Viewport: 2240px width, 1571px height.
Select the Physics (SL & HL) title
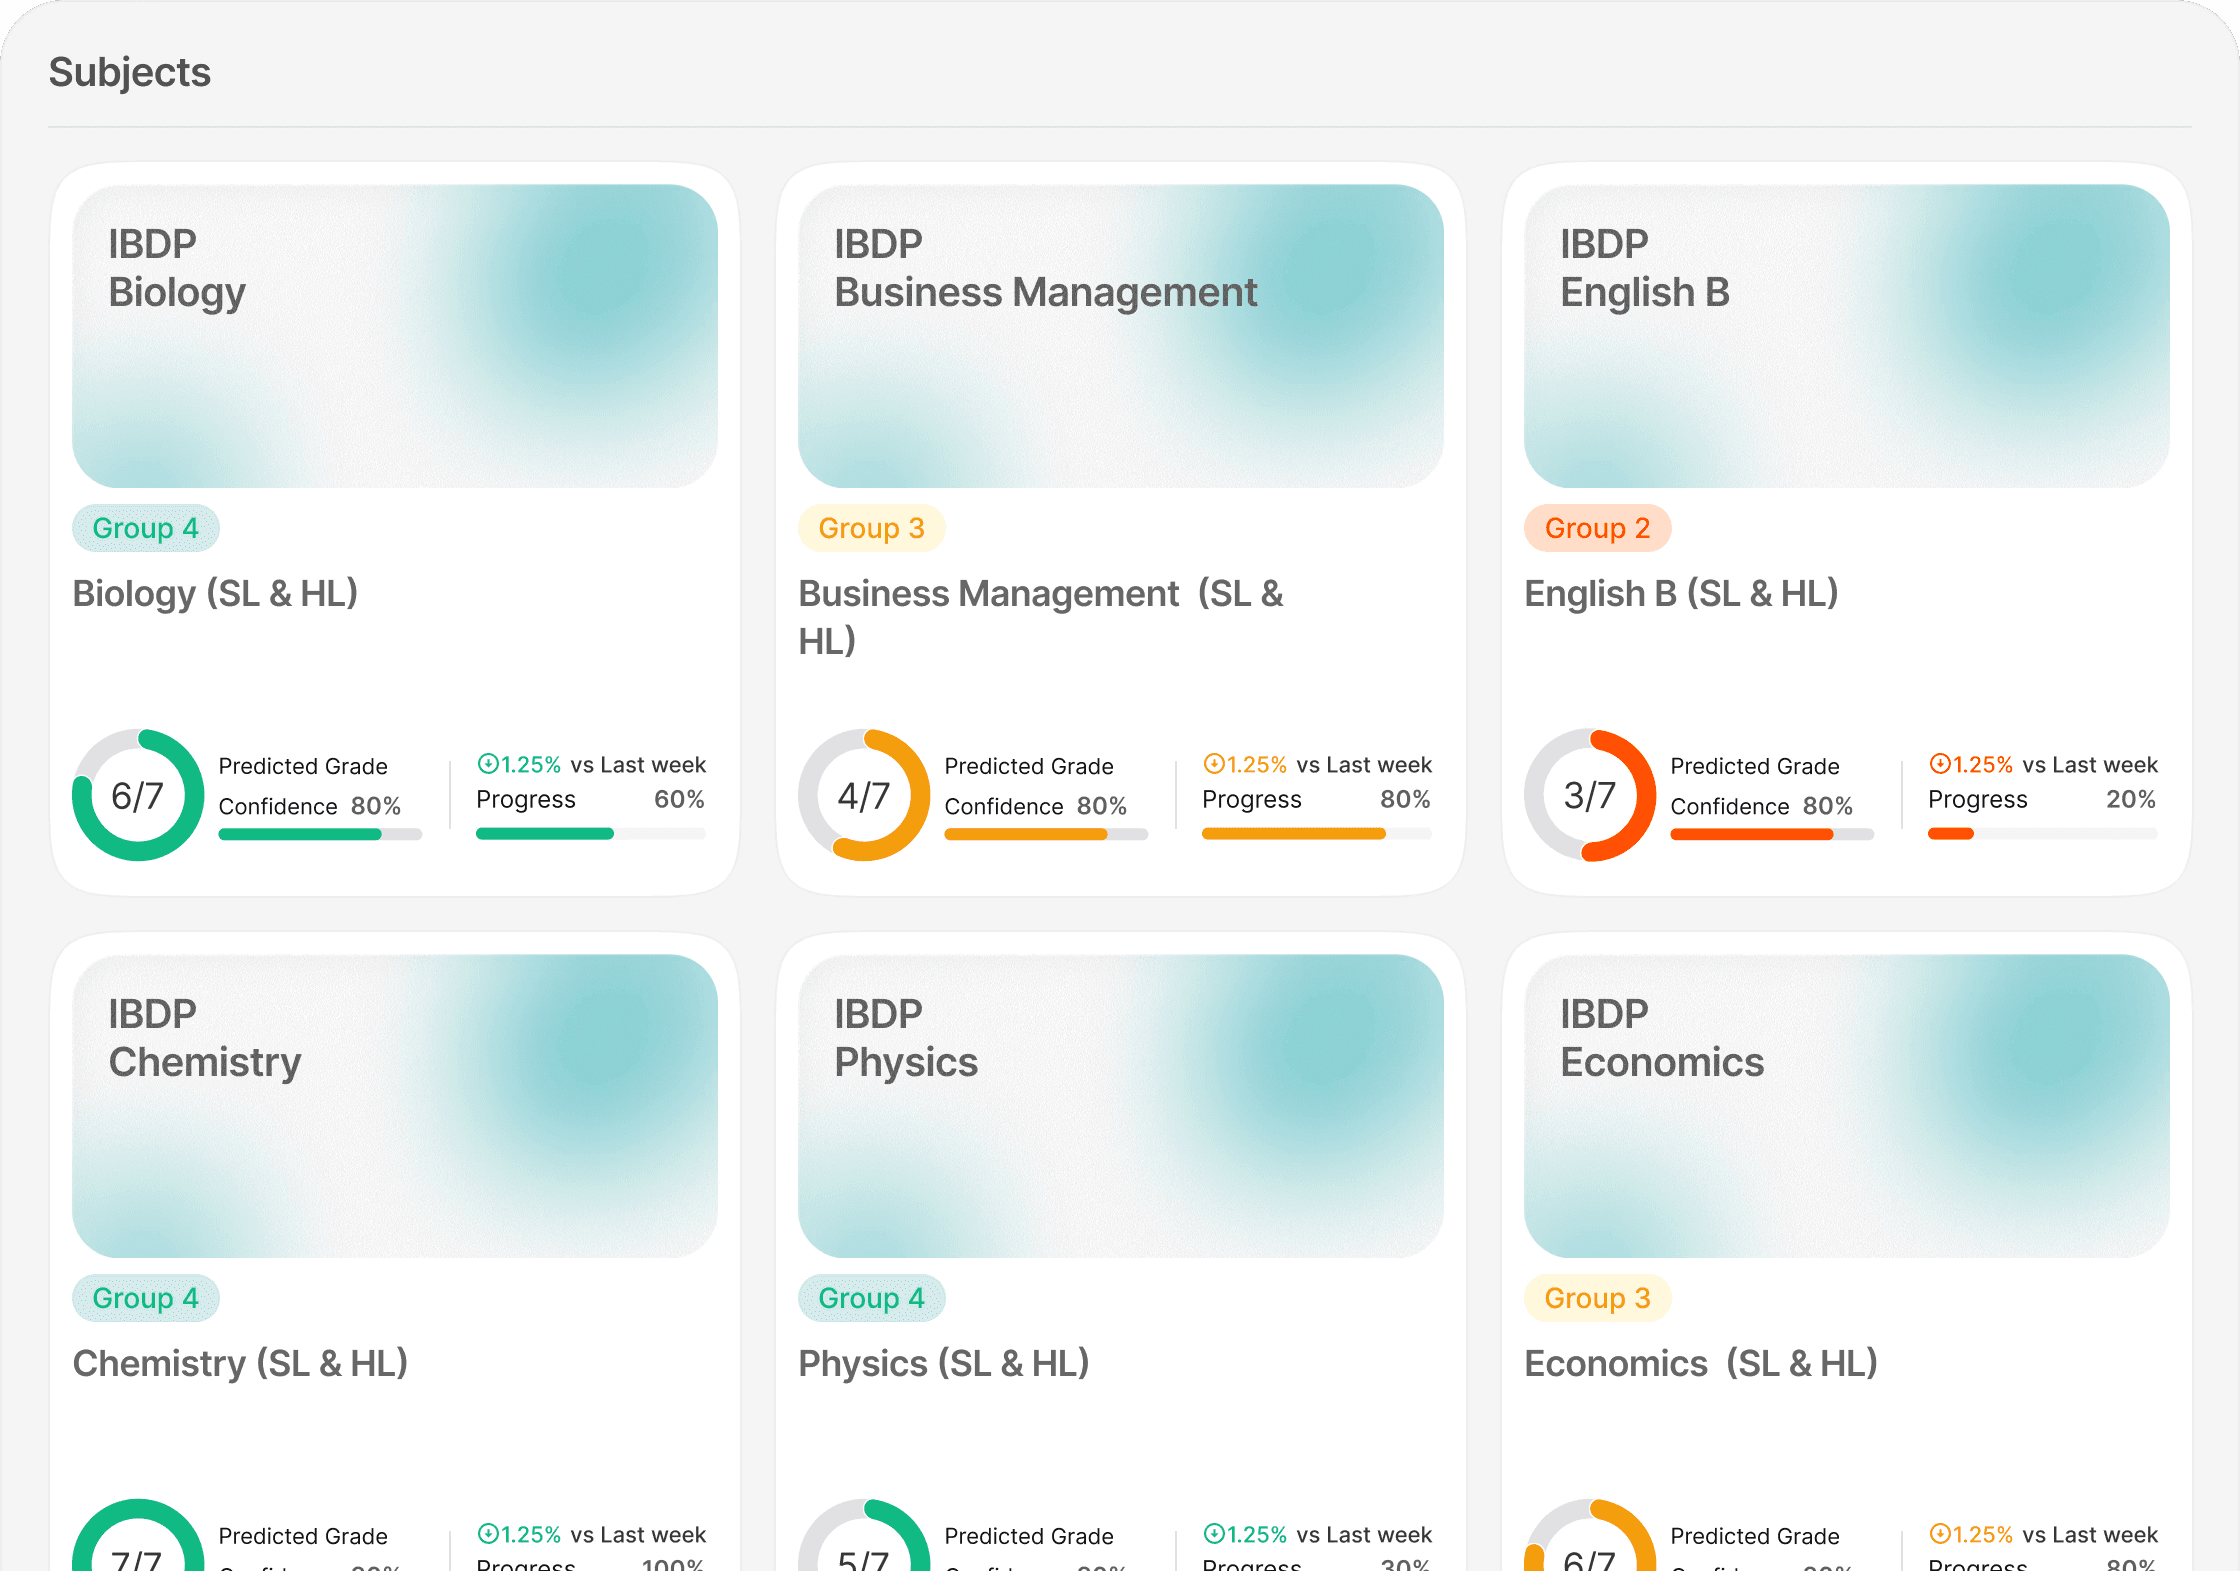[x=944, y=1364]
